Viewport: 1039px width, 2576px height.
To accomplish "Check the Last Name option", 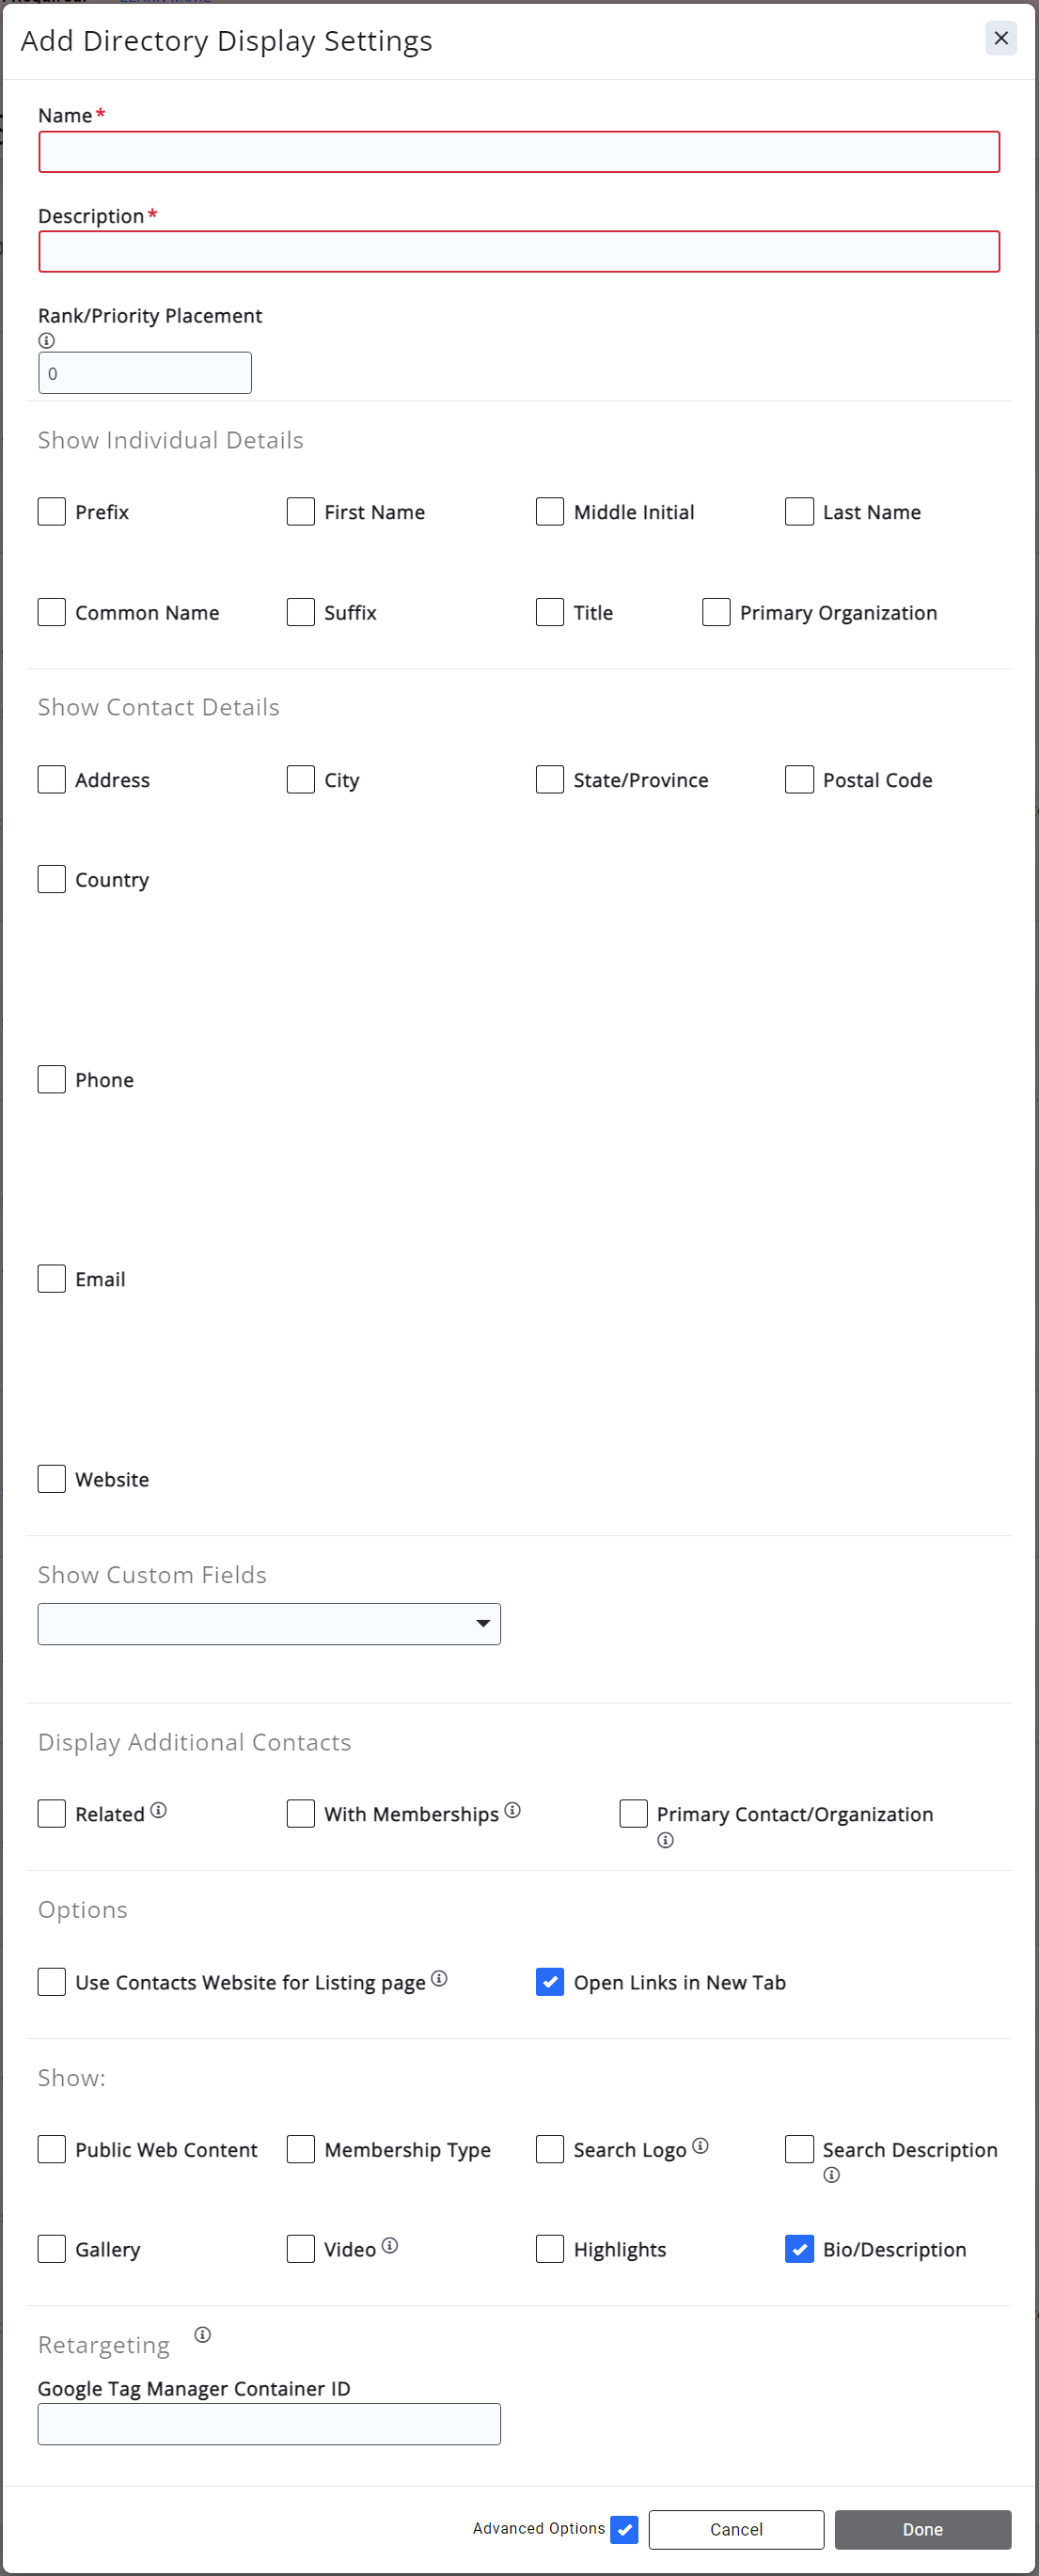I will (799, 511).
